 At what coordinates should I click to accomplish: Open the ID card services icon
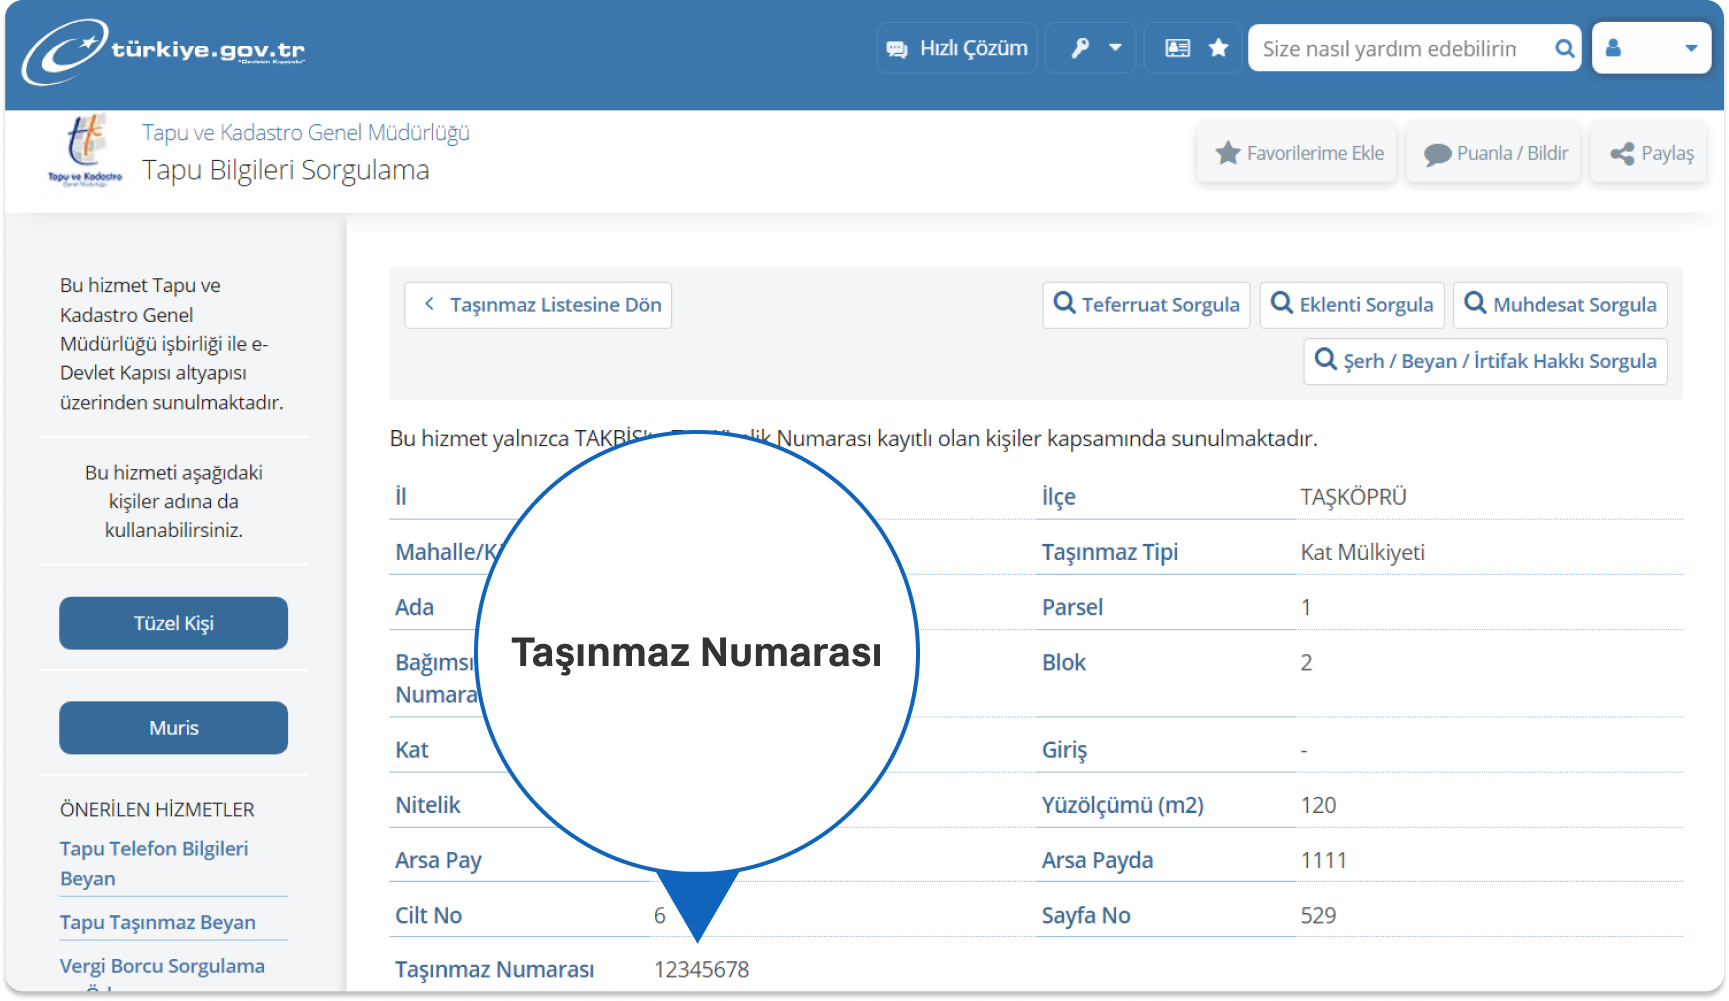(1178, 48)
